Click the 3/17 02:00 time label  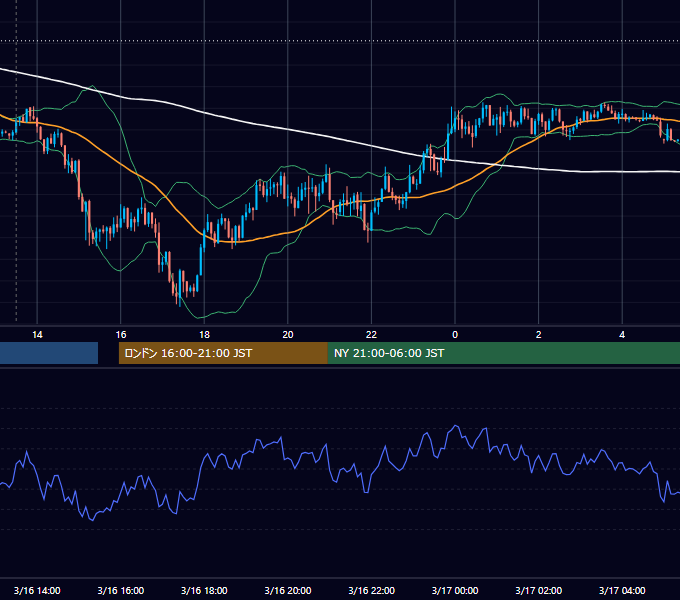539,590
